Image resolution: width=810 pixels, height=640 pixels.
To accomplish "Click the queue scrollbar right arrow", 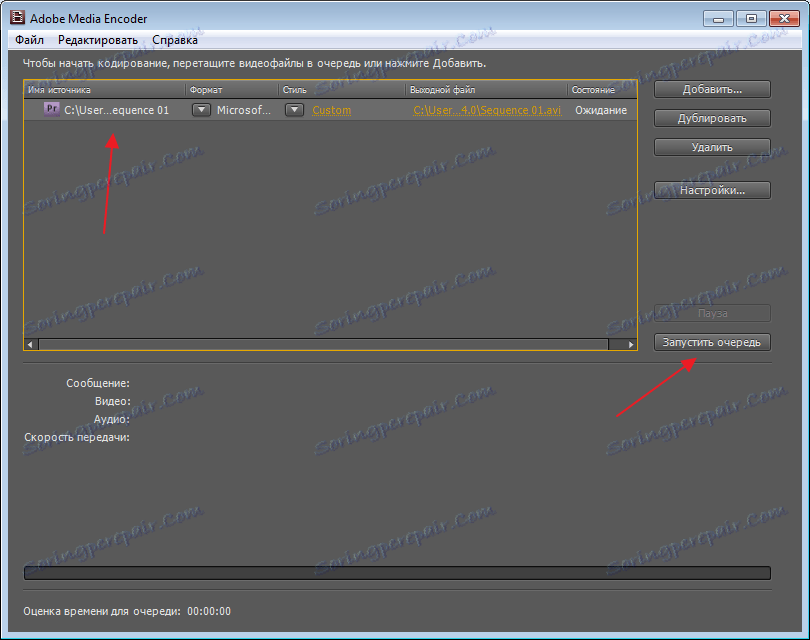I will click(x=630, y=345).
